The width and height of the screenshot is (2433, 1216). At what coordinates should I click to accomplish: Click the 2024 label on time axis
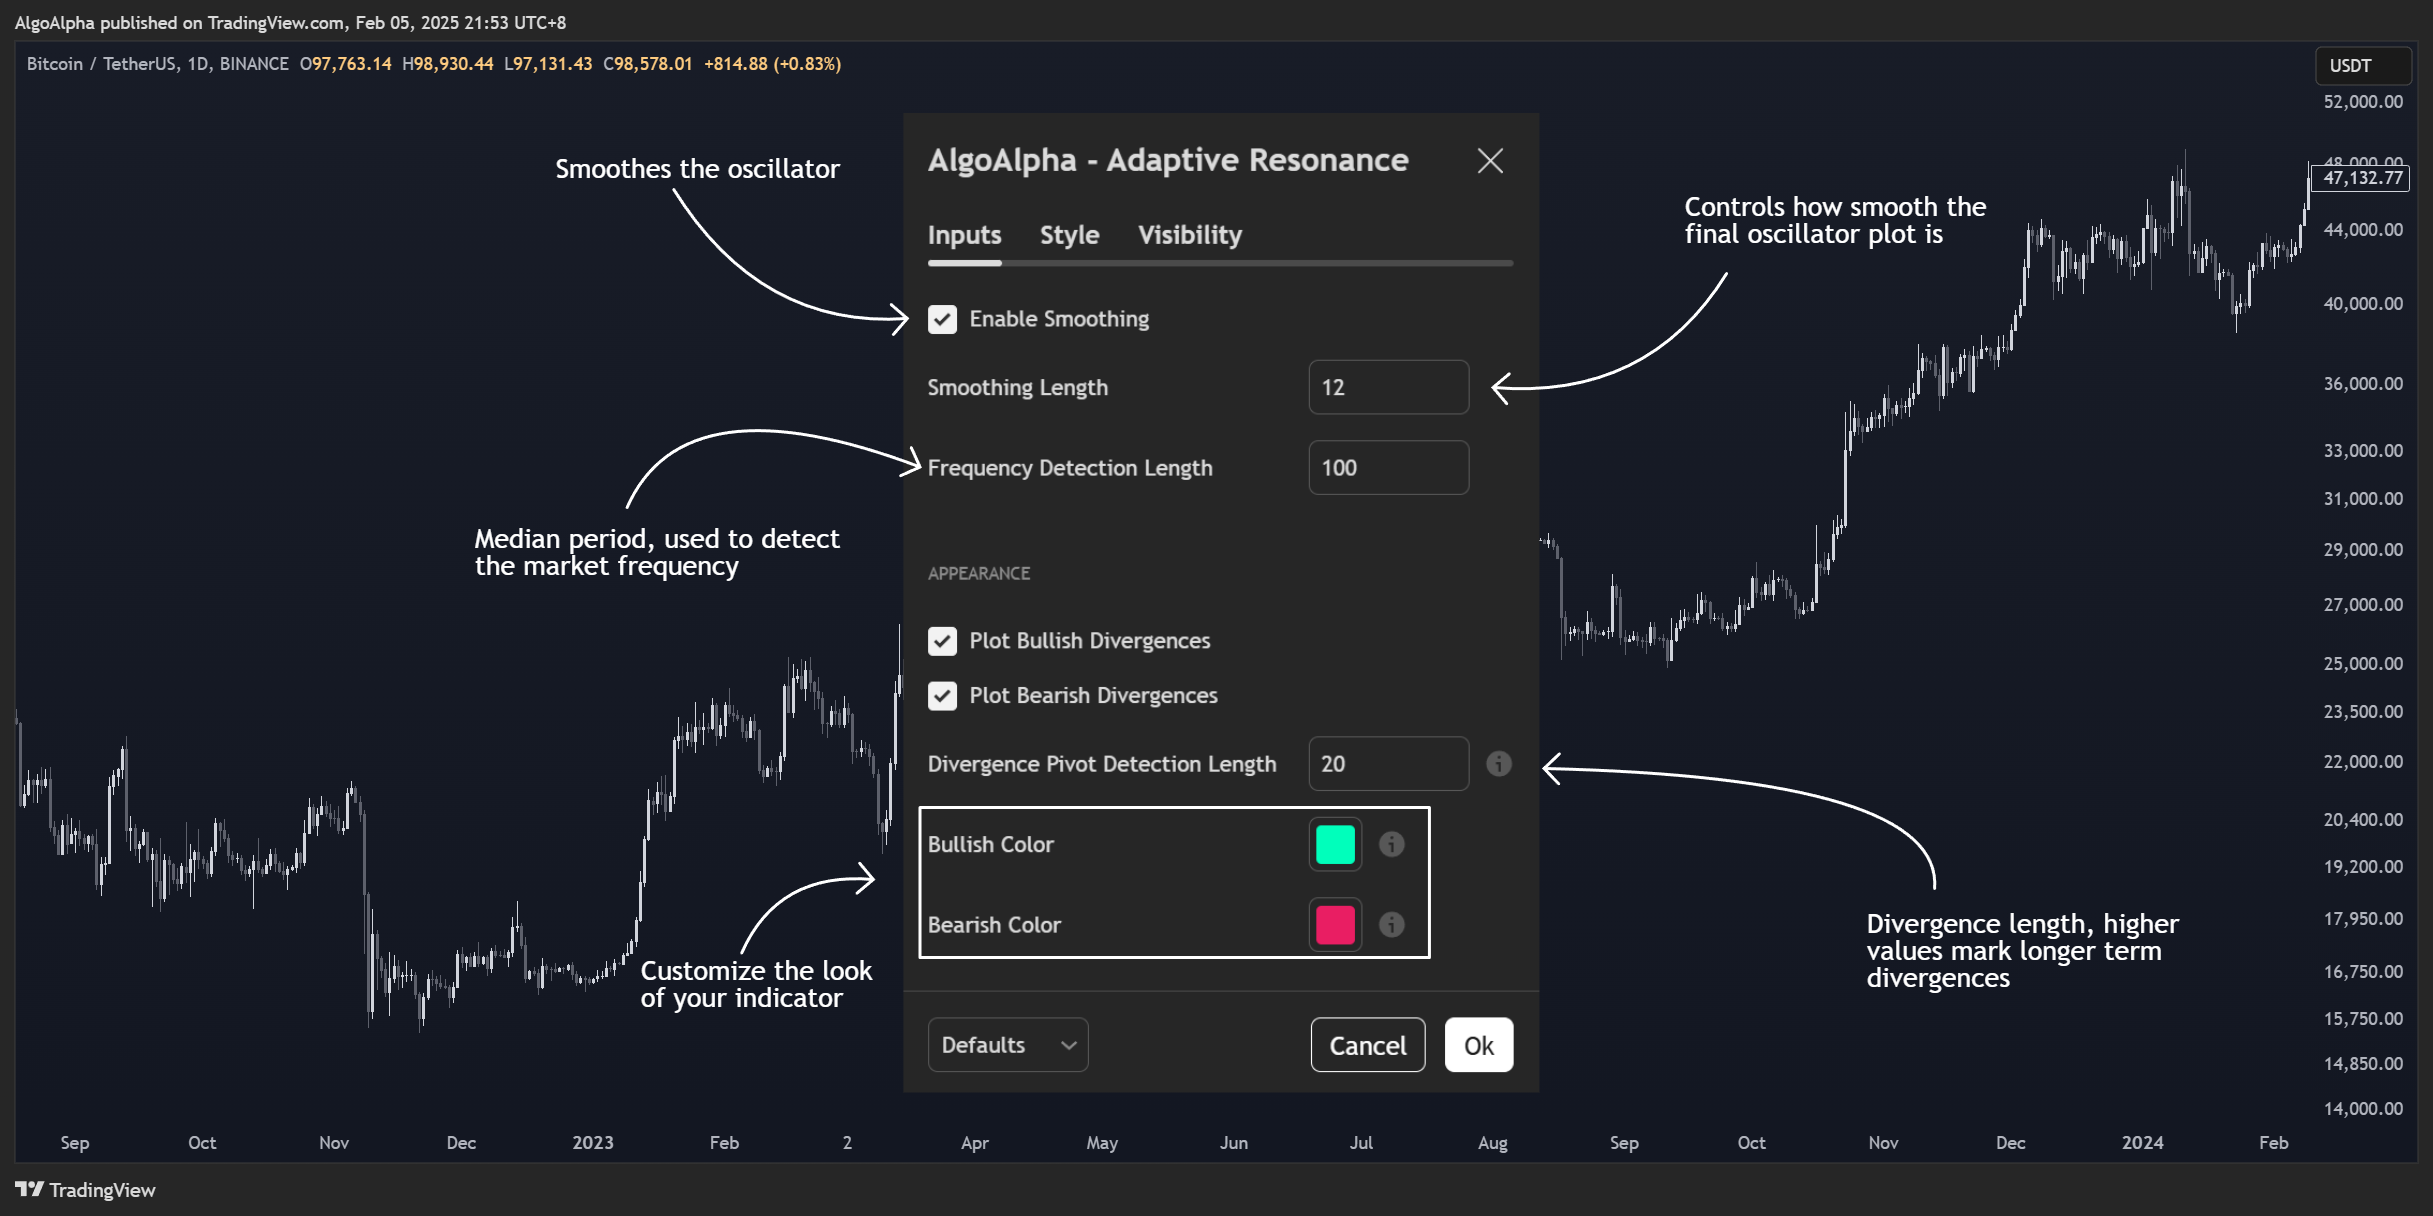point(2142,1143)
